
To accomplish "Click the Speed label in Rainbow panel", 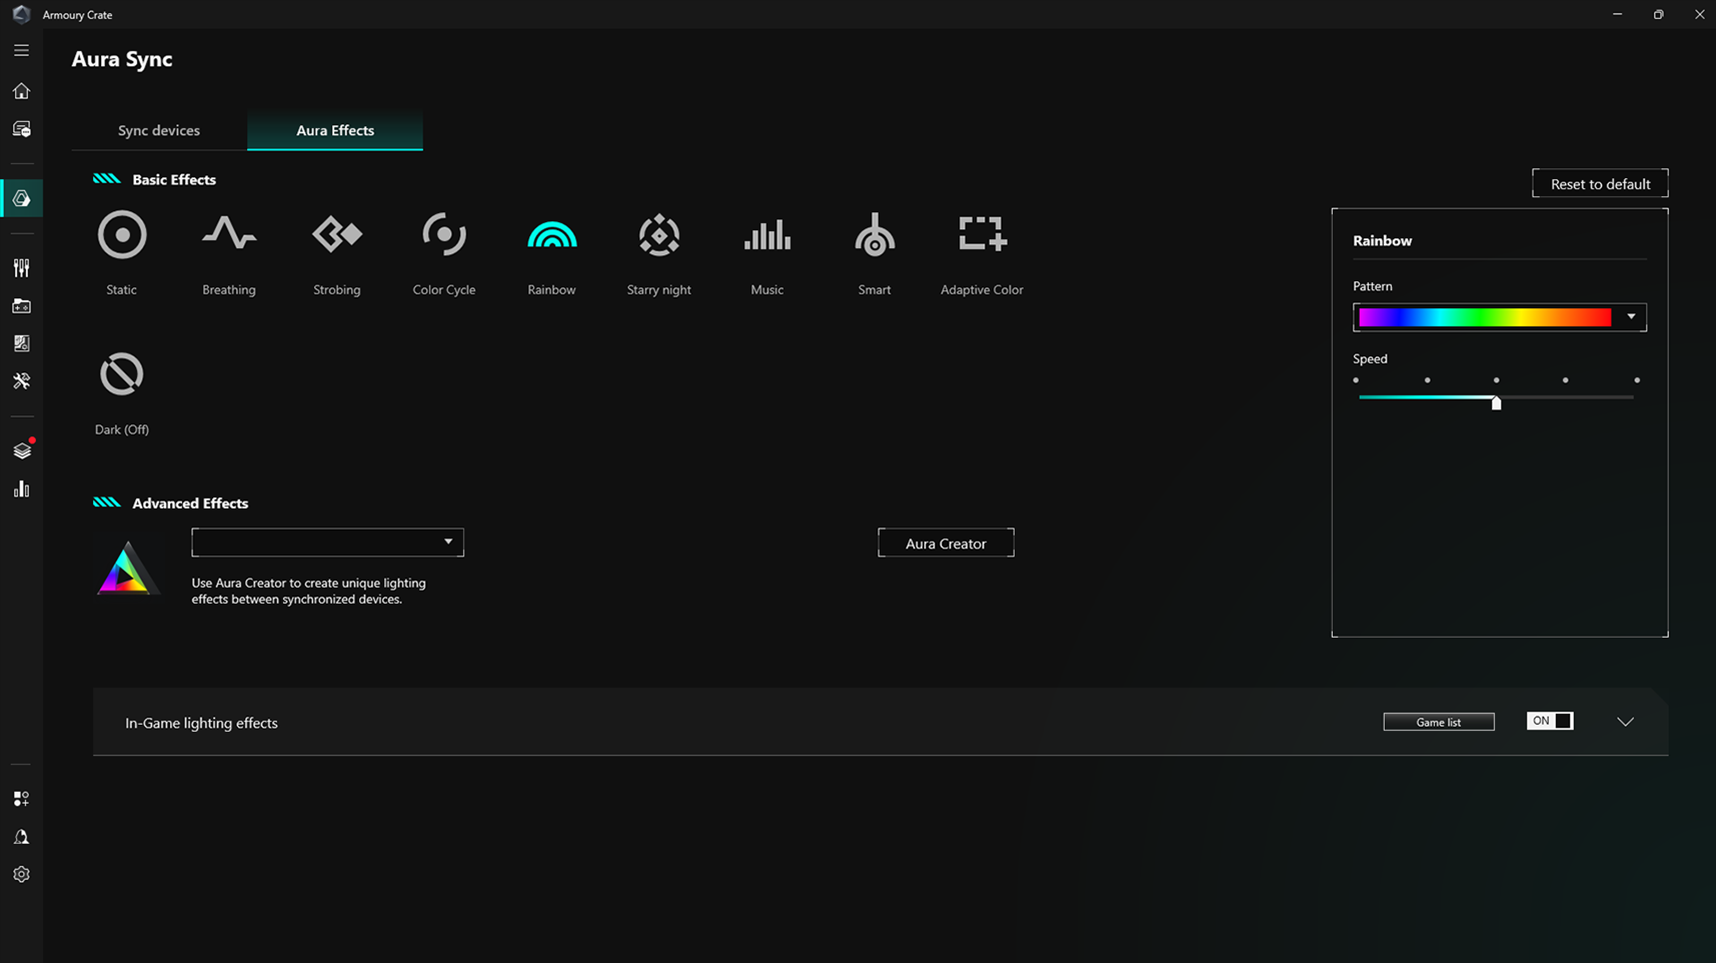I will coord(1370,359).
